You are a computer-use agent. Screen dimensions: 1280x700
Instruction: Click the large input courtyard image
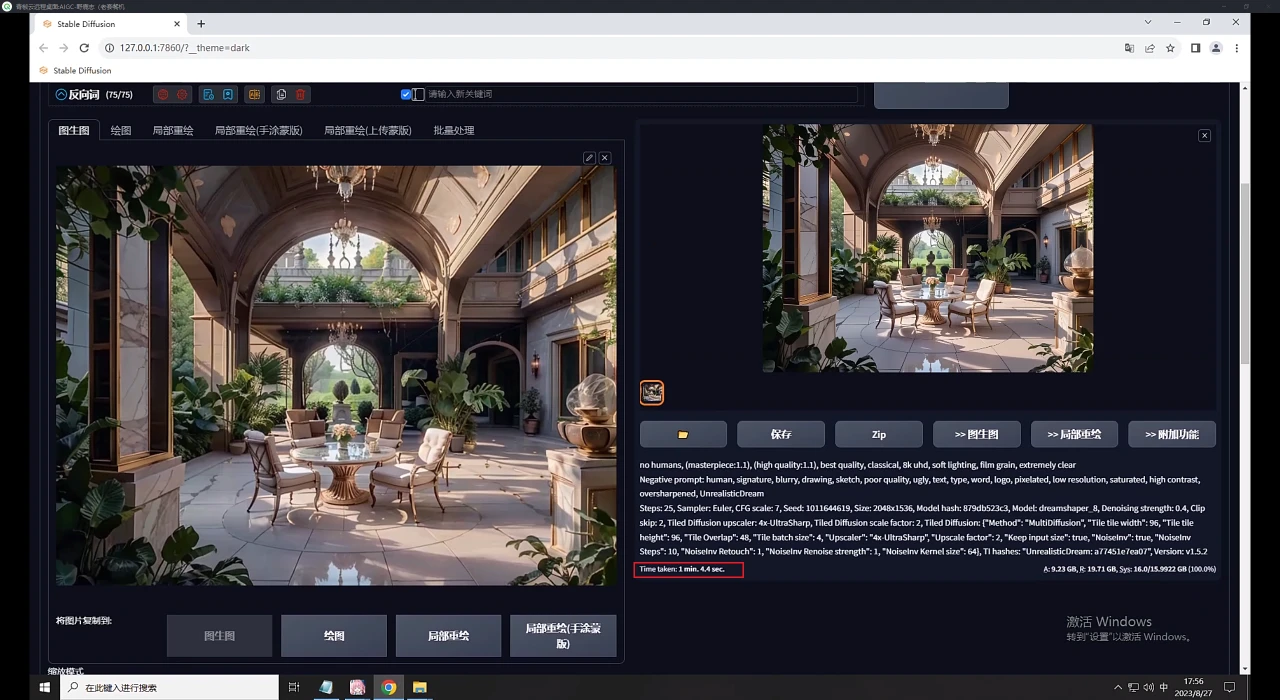point(336,375)
